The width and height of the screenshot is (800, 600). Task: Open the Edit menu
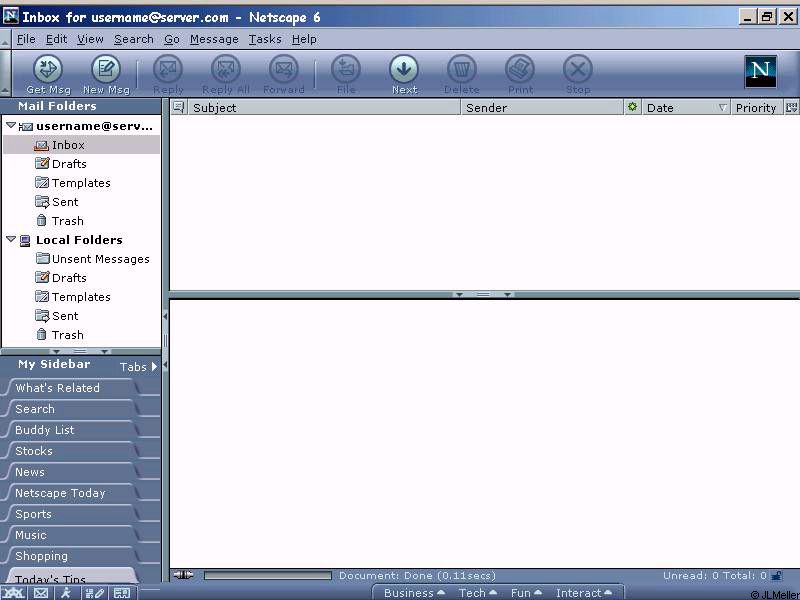(x=56, y=39)
